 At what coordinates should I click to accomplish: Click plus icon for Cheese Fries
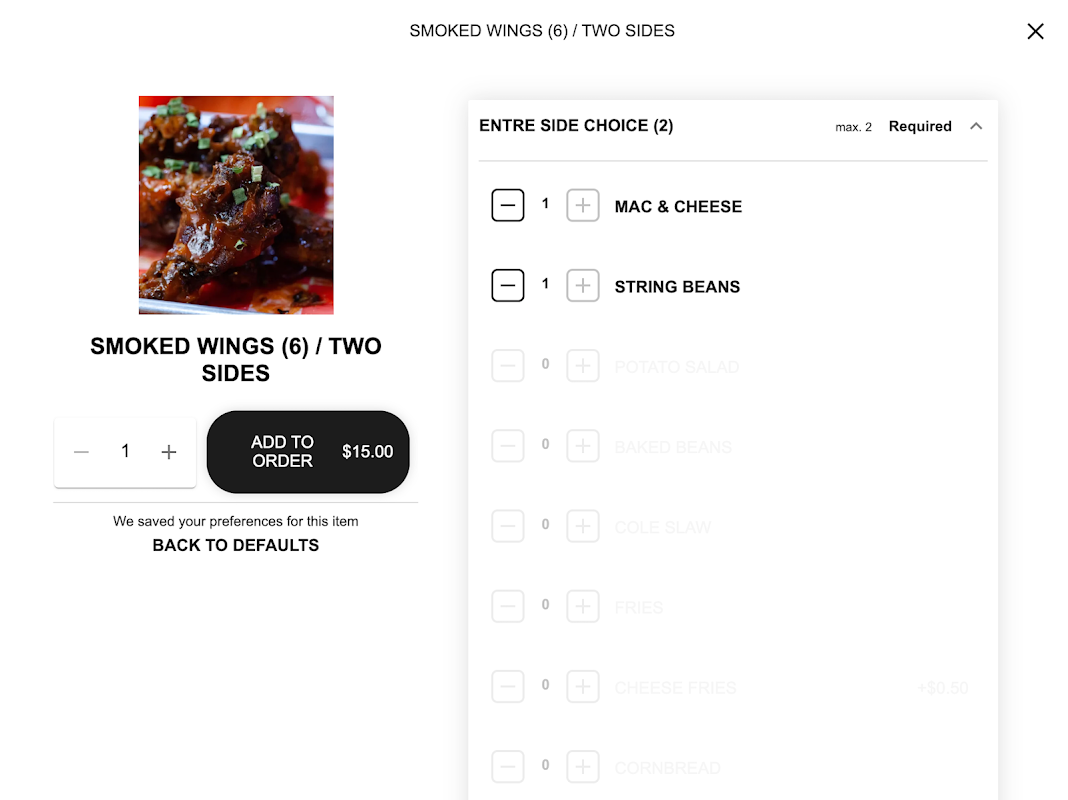click(x=582, y=687)
